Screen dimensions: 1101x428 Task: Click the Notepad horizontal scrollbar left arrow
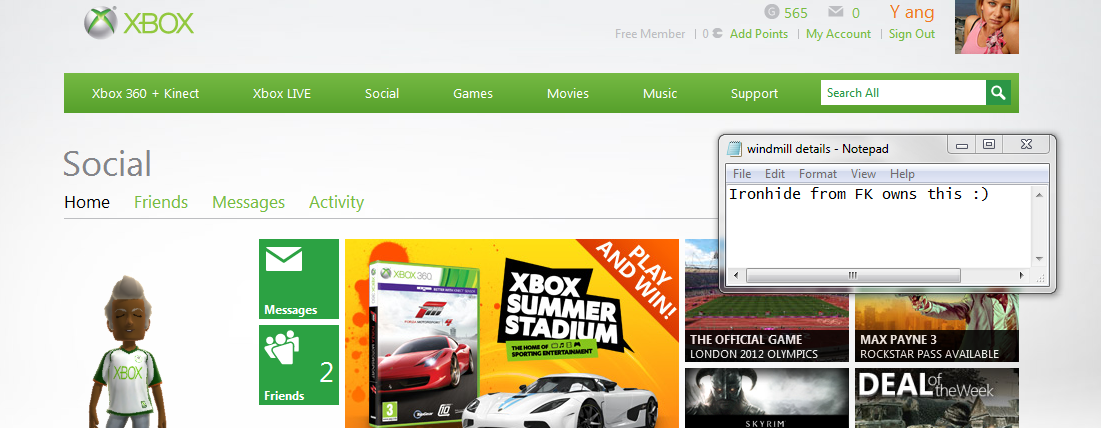tap(734, 275)
